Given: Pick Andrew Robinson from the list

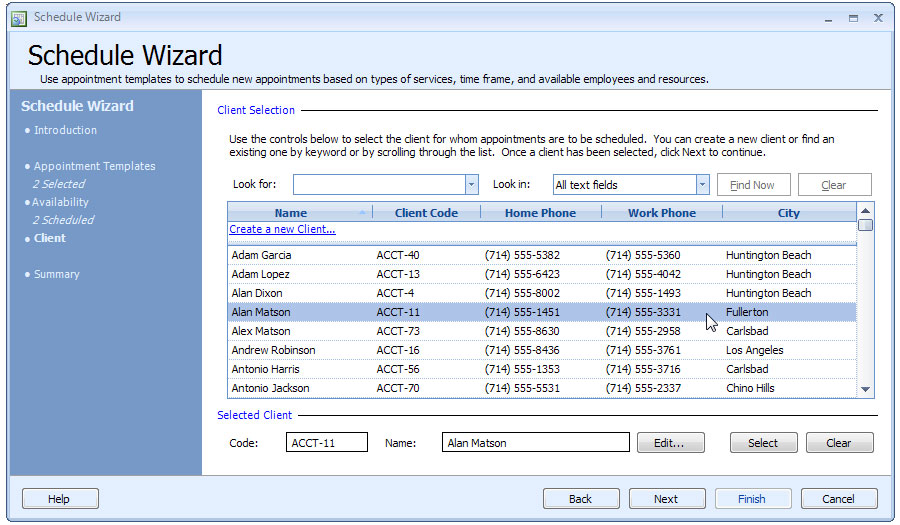Looking at the screenshot, I should click(x=542, y=349).
